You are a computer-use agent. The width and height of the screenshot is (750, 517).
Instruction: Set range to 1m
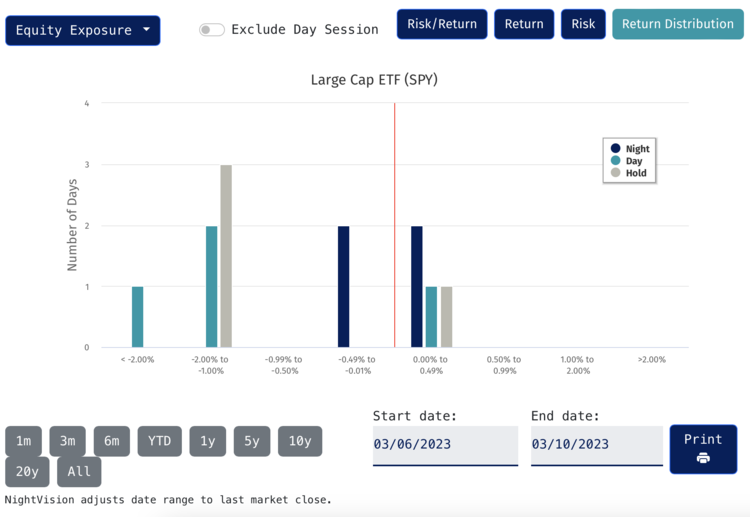23,441
